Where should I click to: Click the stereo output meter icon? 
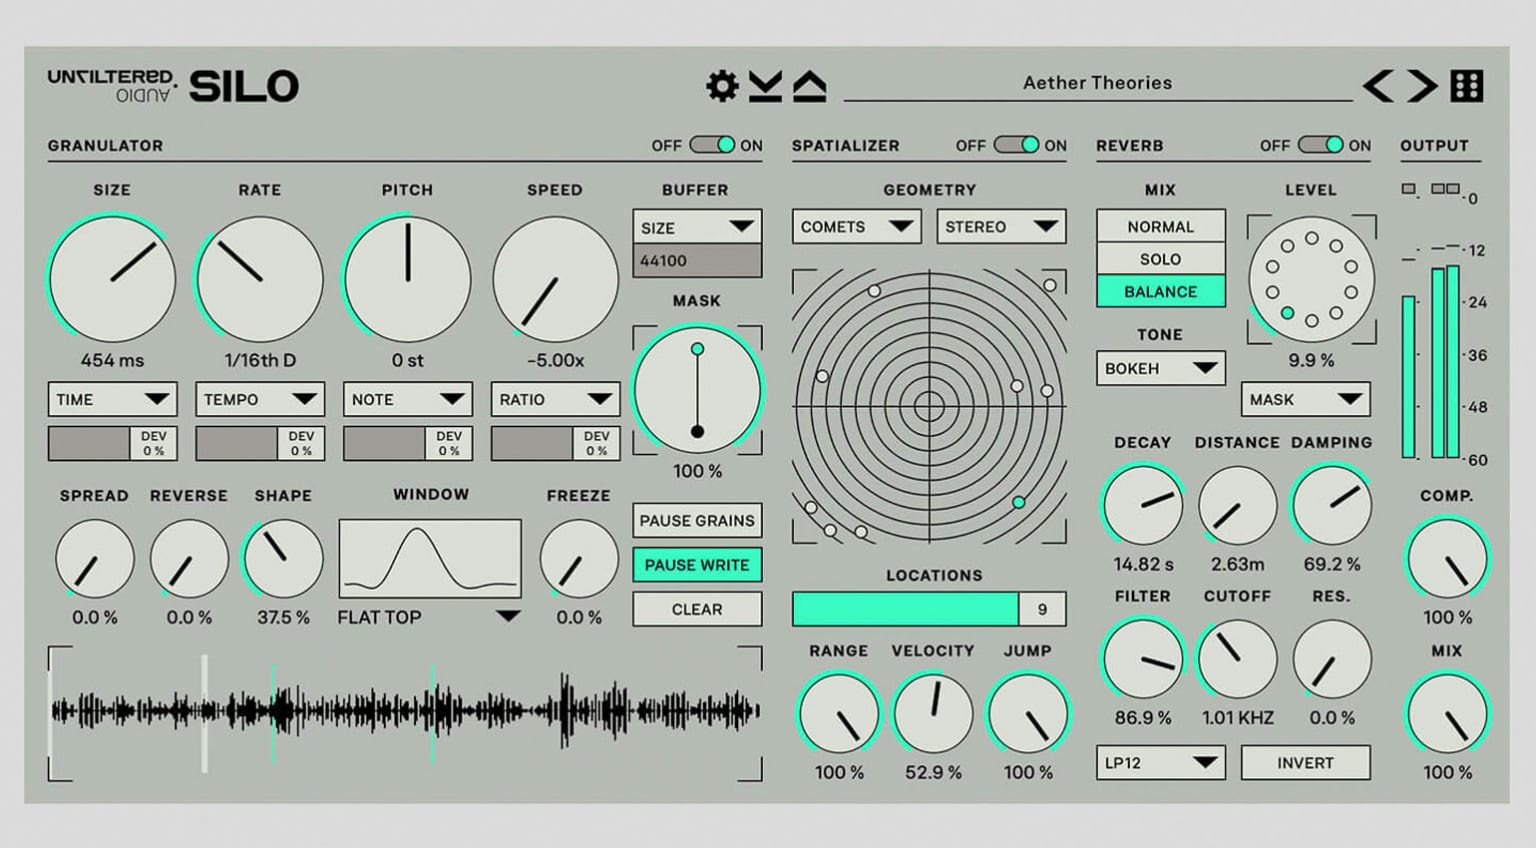pyautogui.click(x=1445, y=189)
